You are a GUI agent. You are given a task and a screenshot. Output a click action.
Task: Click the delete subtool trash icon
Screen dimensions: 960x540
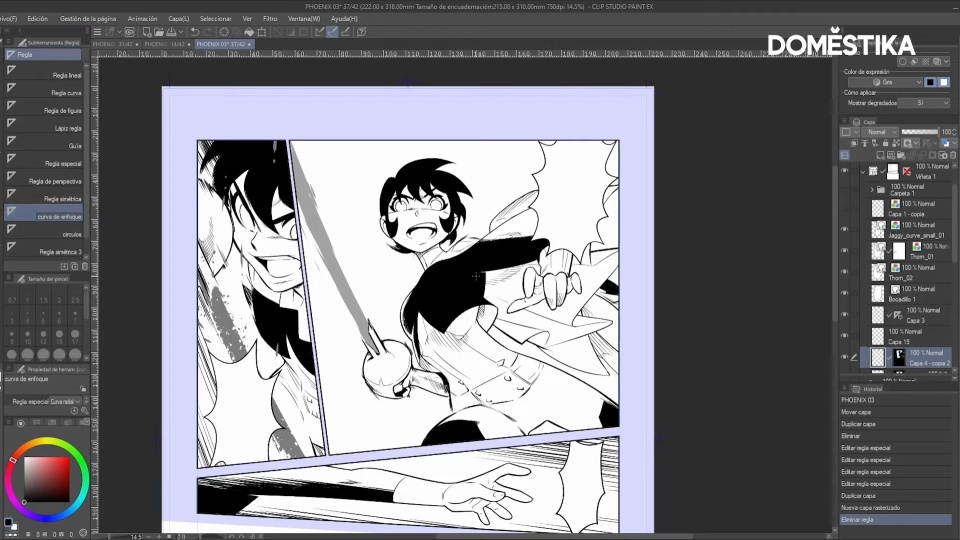coord(84,266)
